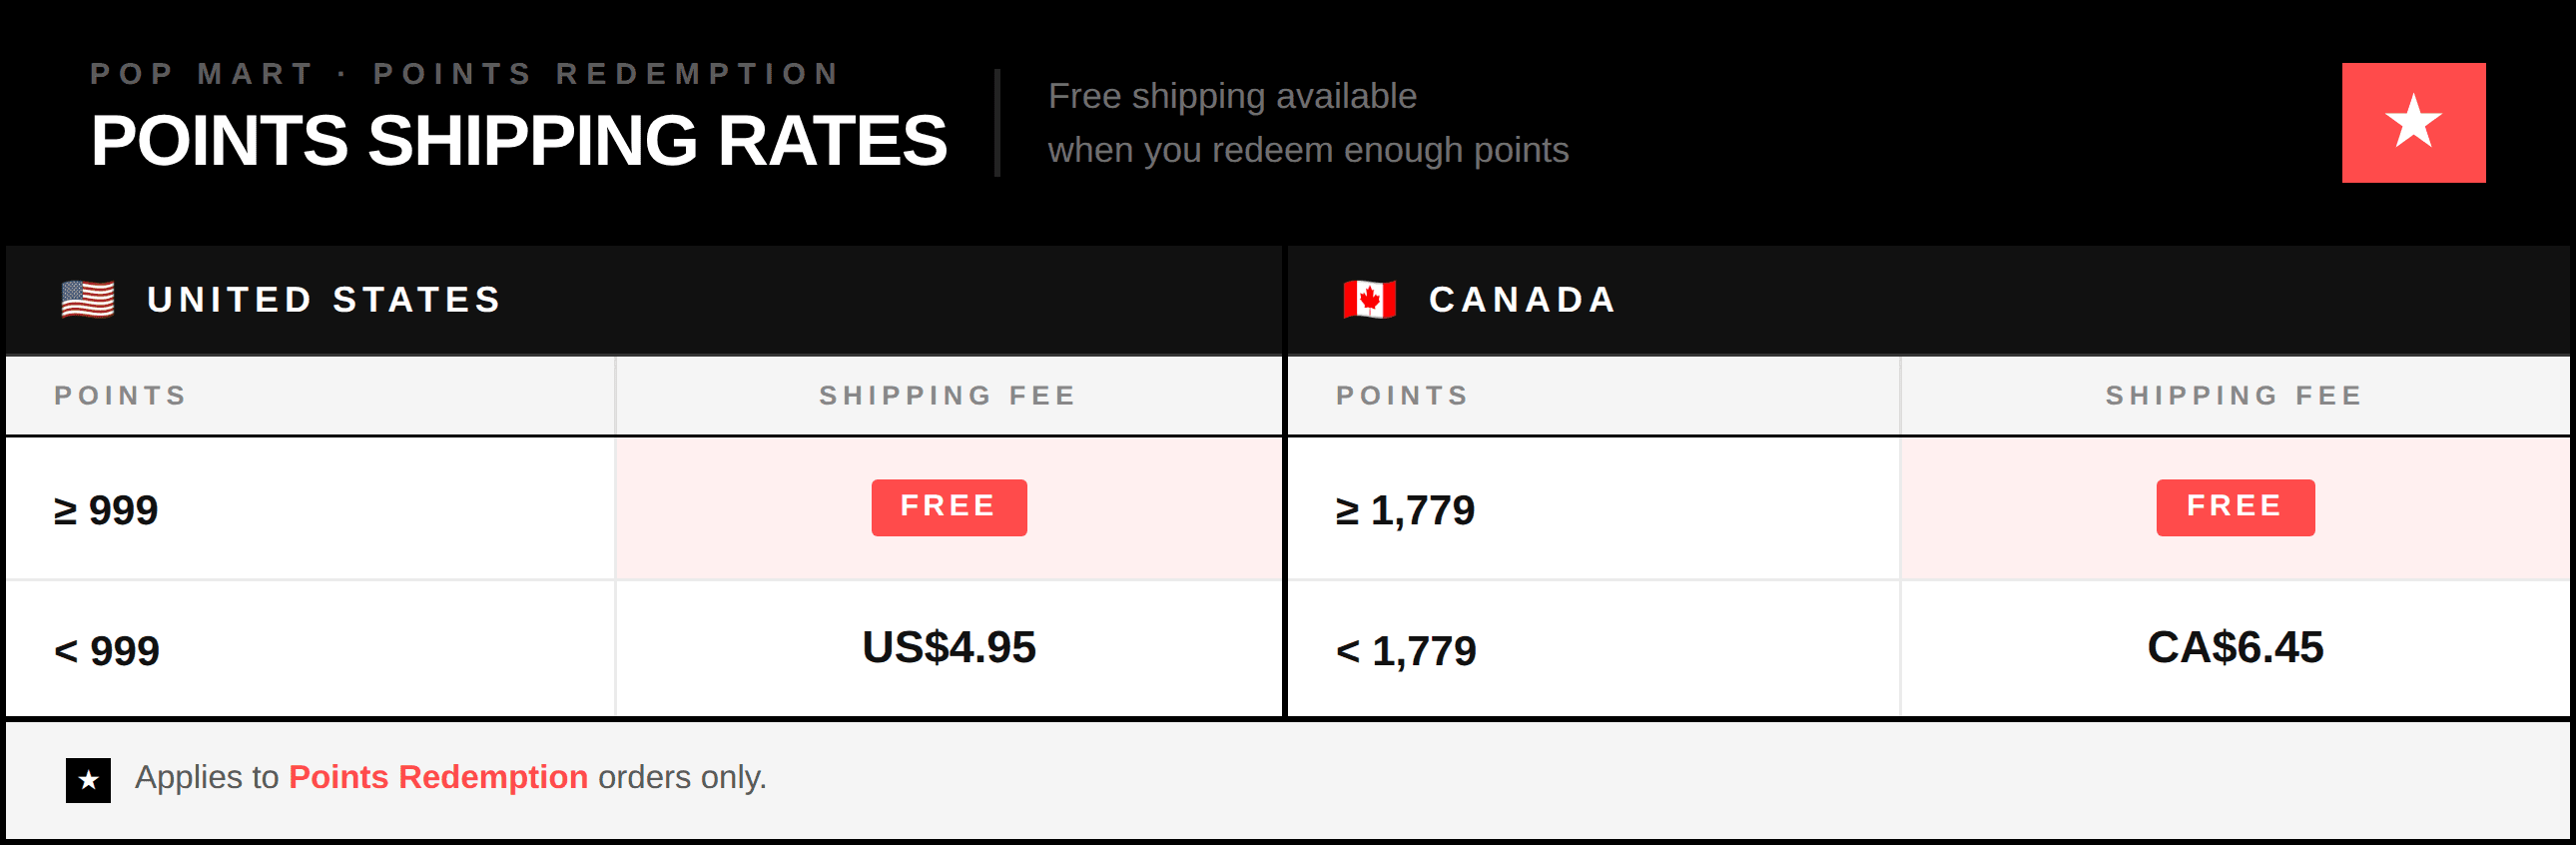2576x845 pixels.
Task: Click the FREE badge under Canada
Action: 2235,507
